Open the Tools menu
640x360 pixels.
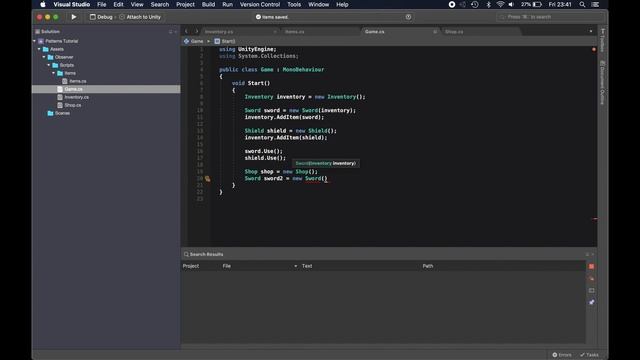[294, 4]
